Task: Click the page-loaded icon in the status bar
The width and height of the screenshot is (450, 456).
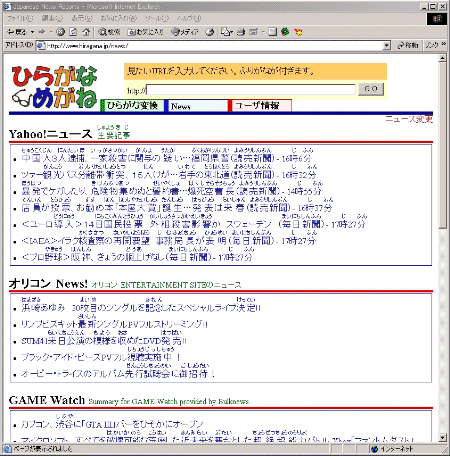Action: (8, 449)
